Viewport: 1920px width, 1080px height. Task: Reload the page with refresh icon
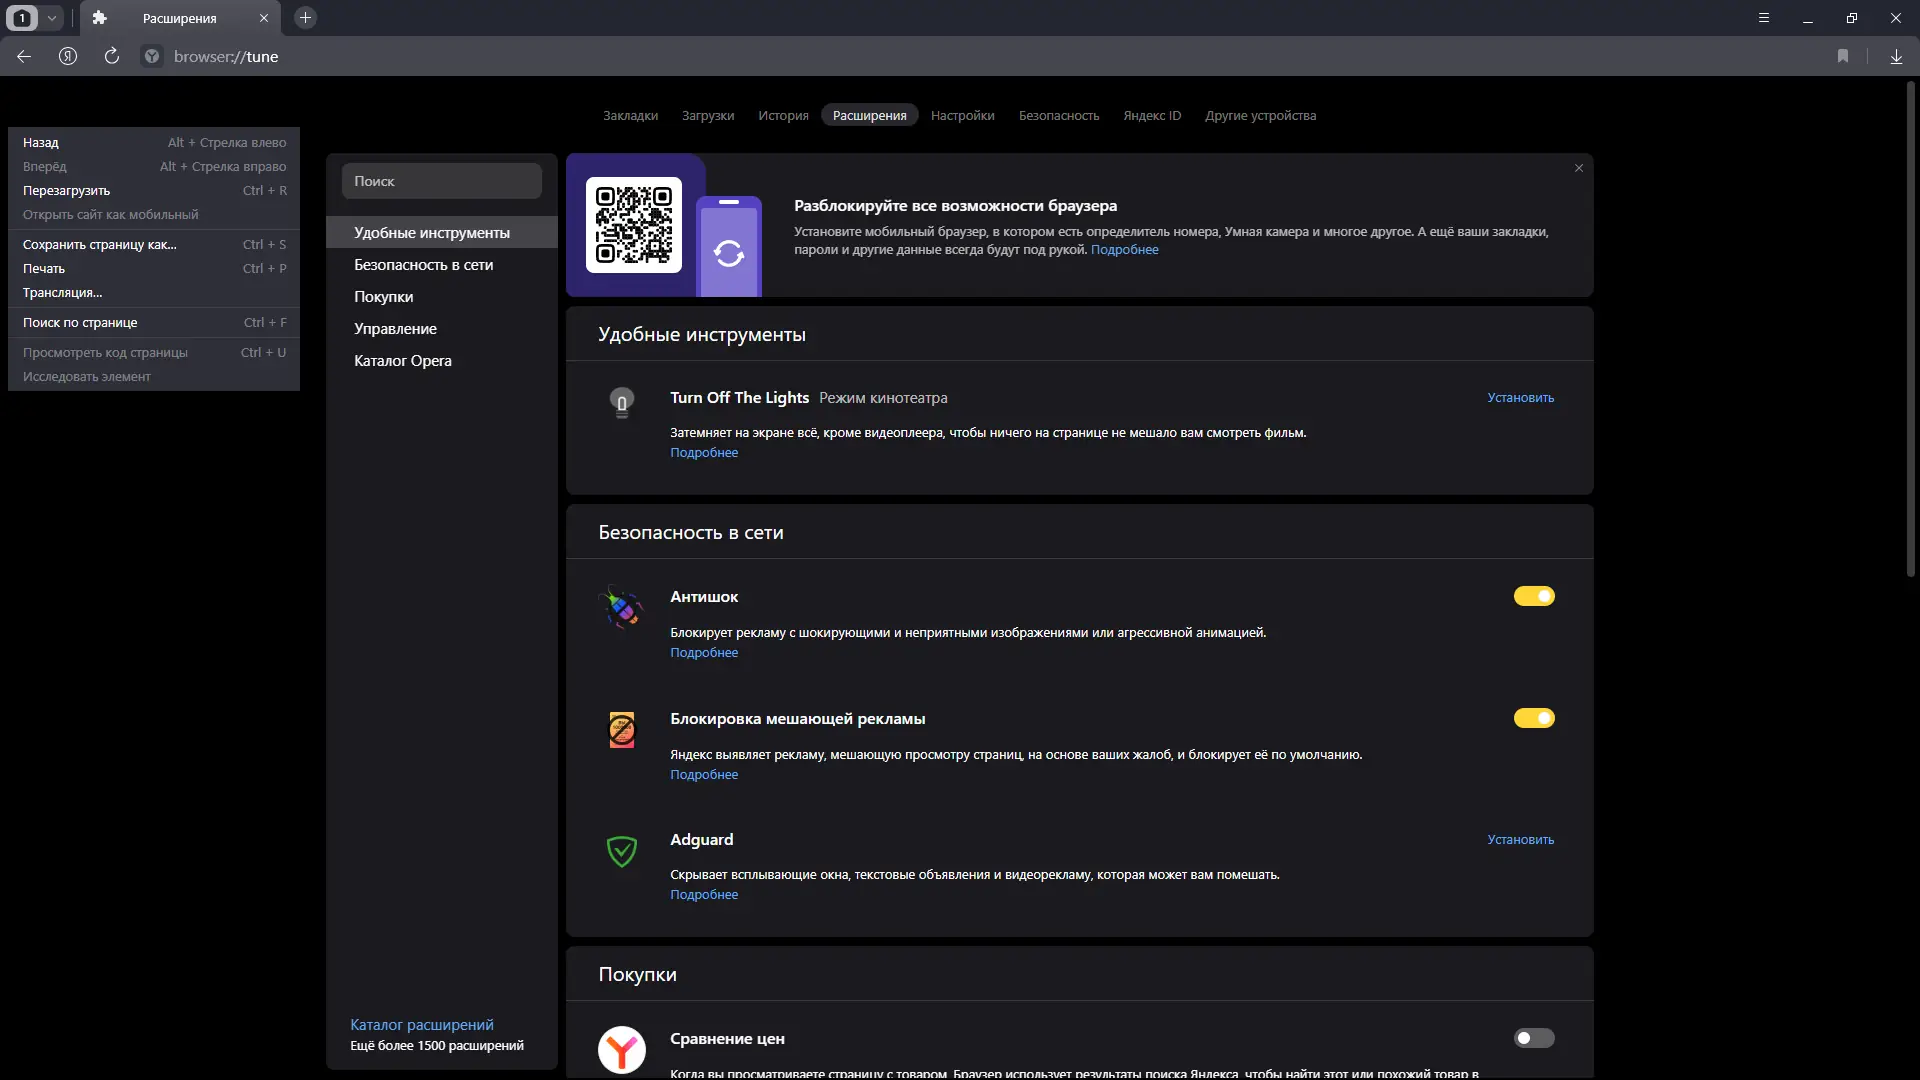112,57
